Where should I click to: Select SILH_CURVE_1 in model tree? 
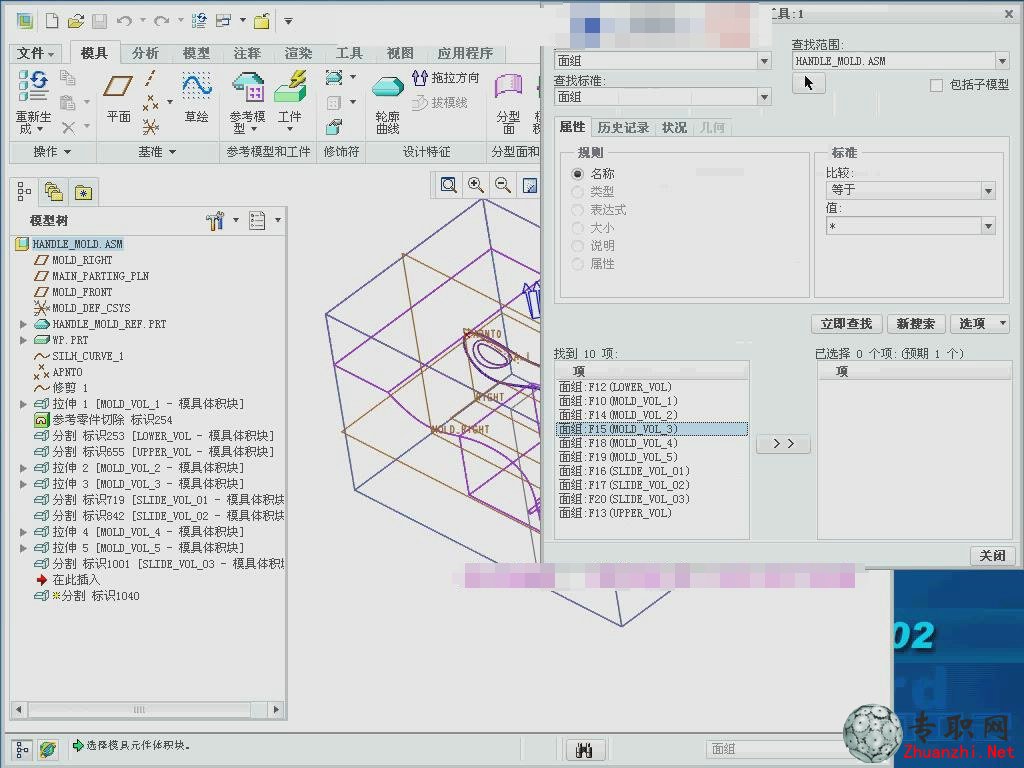(88, 356)
